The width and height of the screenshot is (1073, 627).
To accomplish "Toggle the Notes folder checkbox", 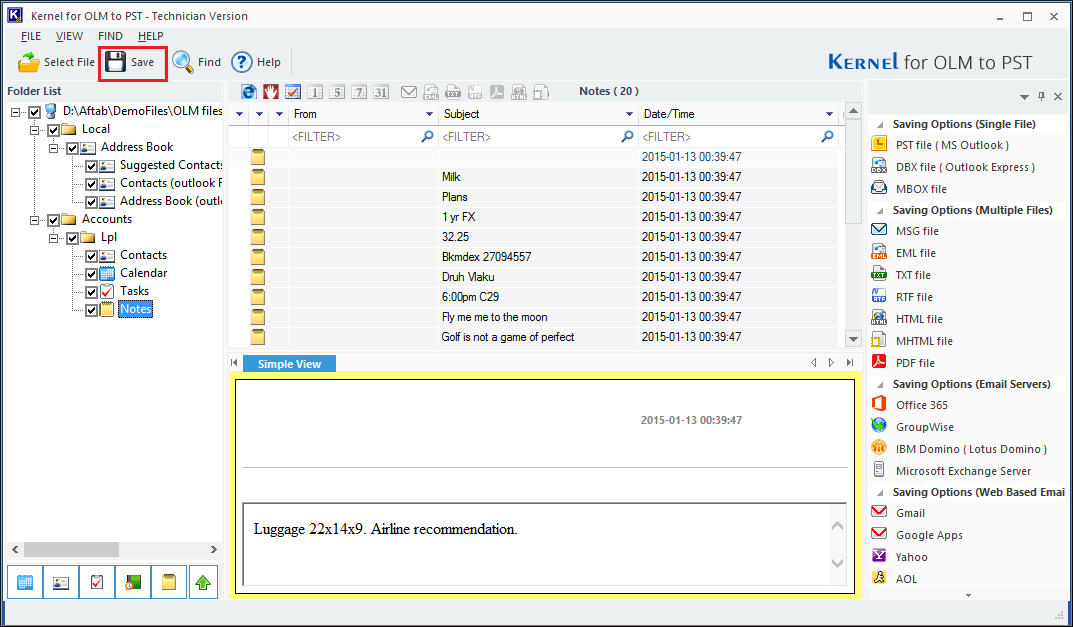I will (91, 310).
